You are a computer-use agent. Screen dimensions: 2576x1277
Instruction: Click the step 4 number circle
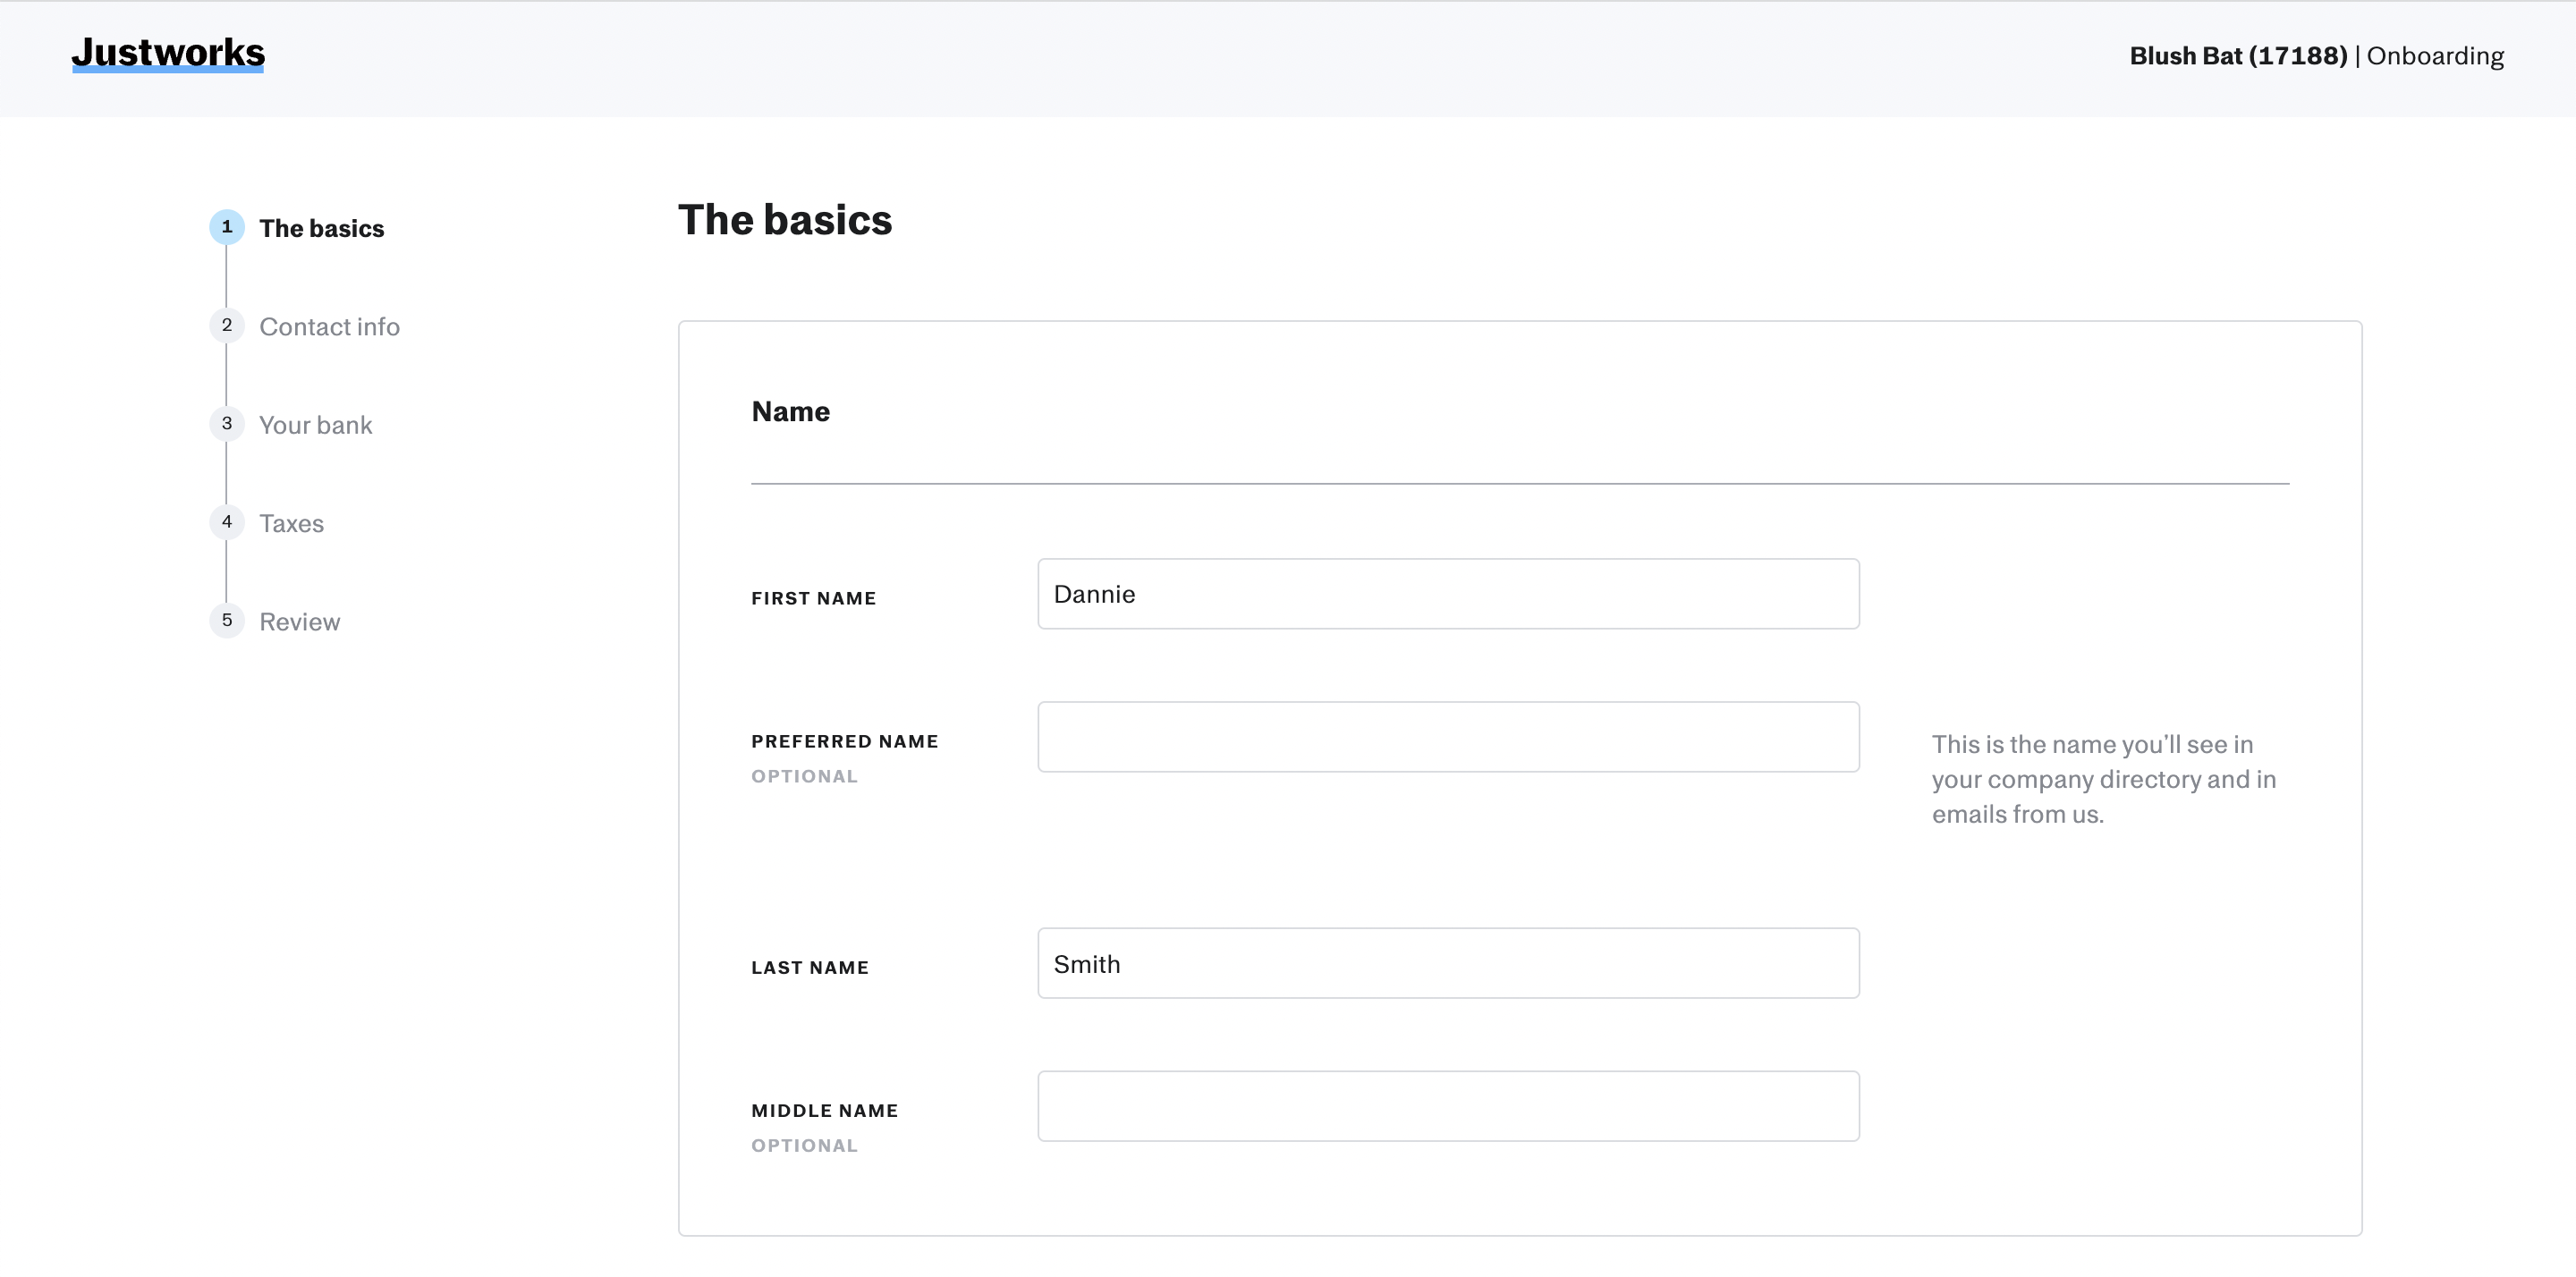coord(227,522)
